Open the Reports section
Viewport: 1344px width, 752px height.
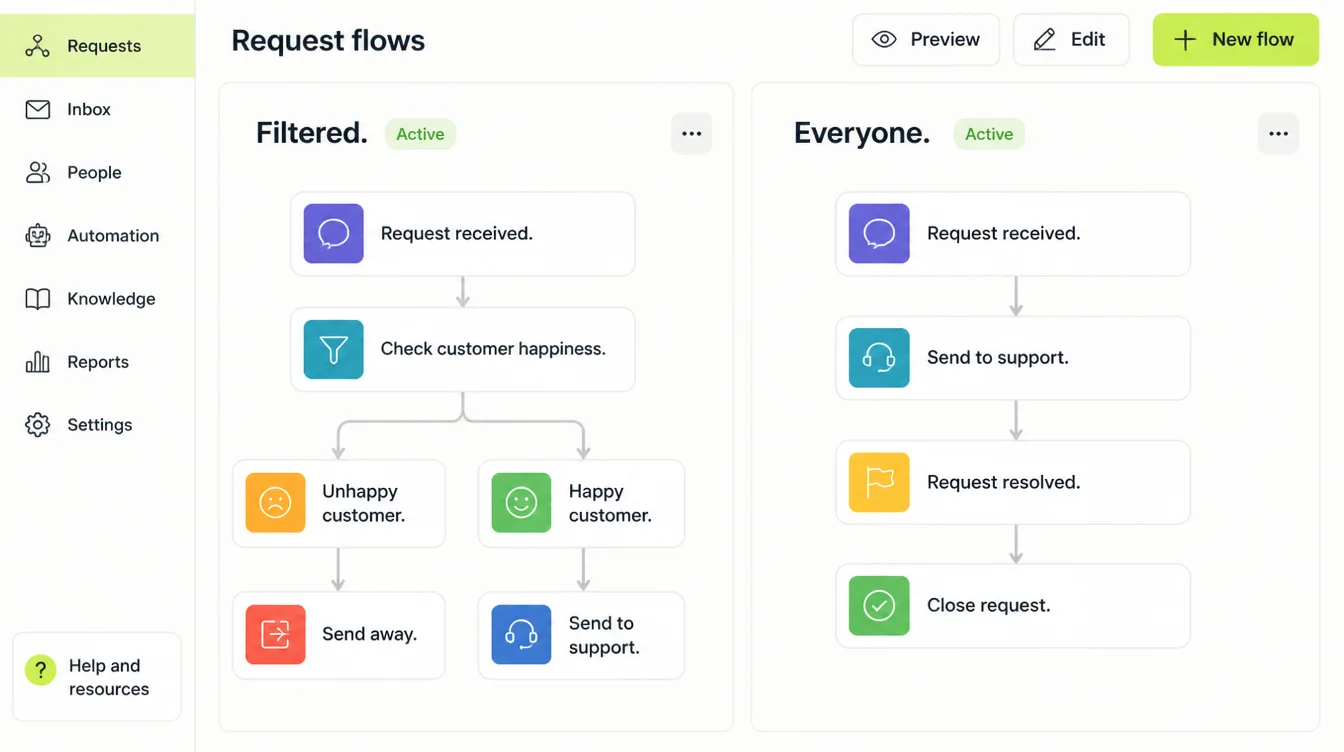pos(97,361)
